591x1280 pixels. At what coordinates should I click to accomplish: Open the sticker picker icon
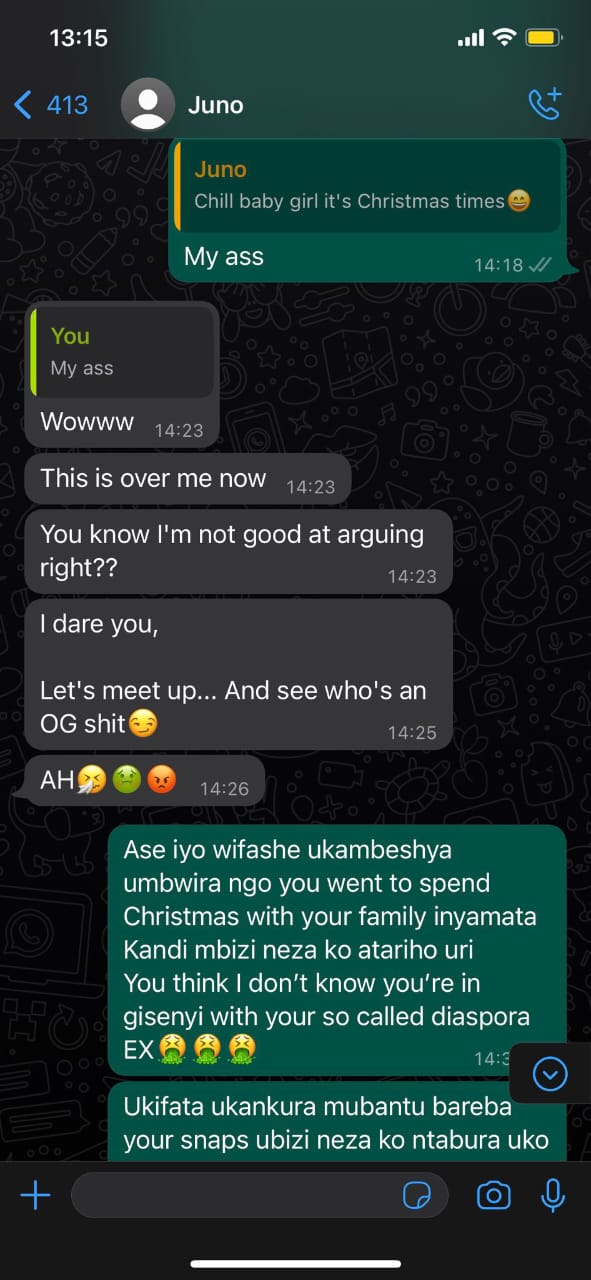[414, 1195]
